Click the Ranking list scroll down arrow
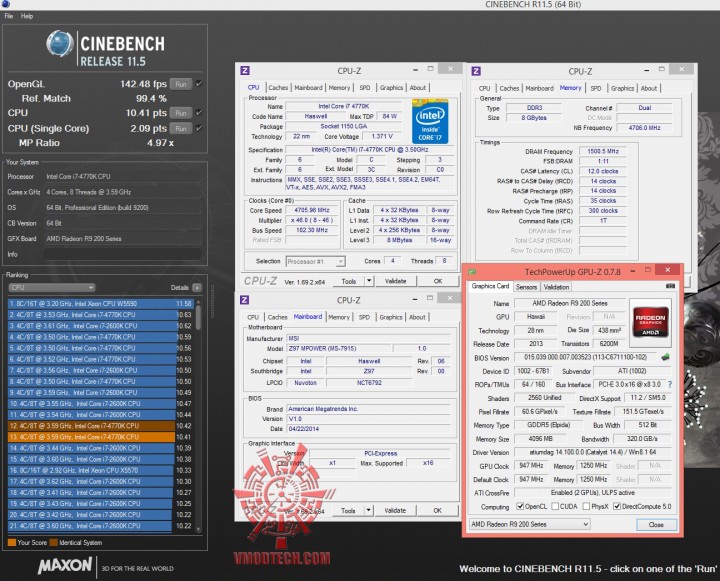720x581 pixels. [198, 529]
